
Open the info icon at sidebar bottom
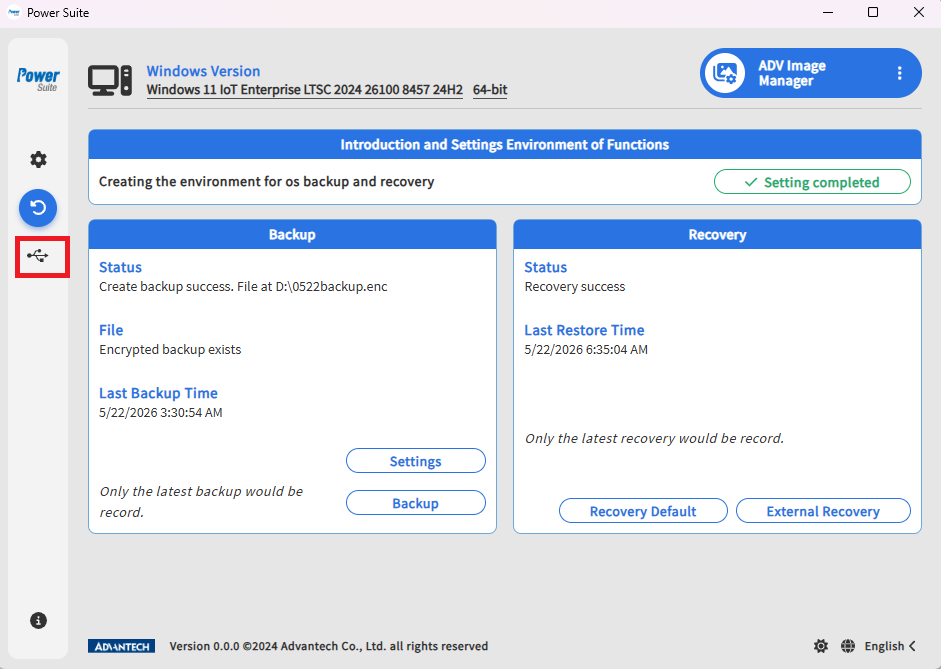tap(38, 620)
